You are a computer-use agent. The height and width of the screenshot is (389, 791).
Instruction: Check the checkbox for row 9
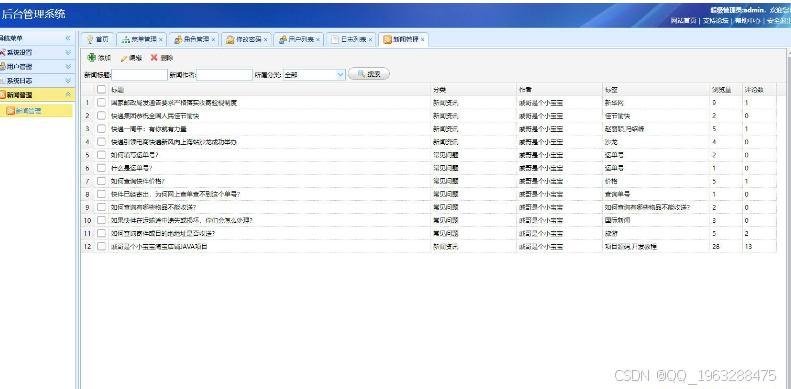click(101, 207)
